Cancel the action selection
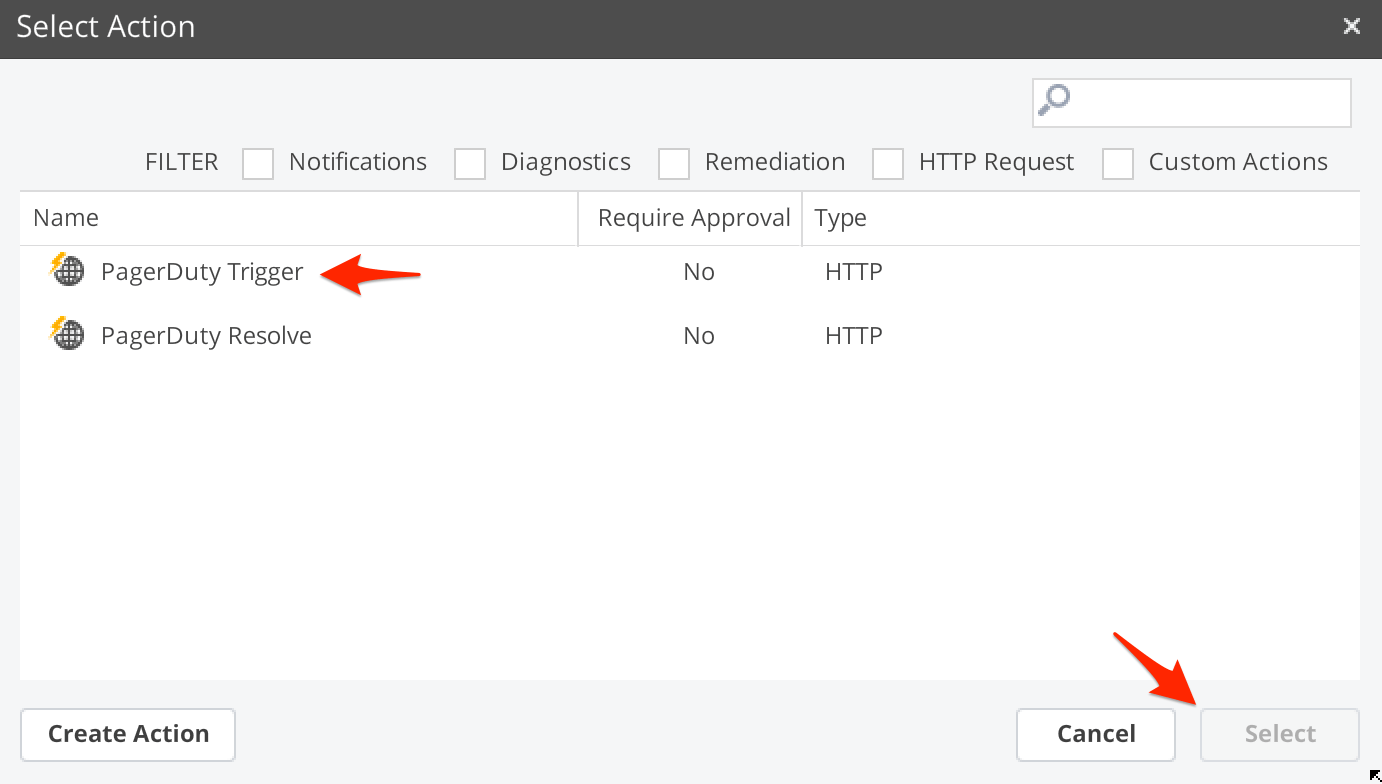This screenshot has width=1382, height=784. pyautogui.click(x=1096, y=734)
